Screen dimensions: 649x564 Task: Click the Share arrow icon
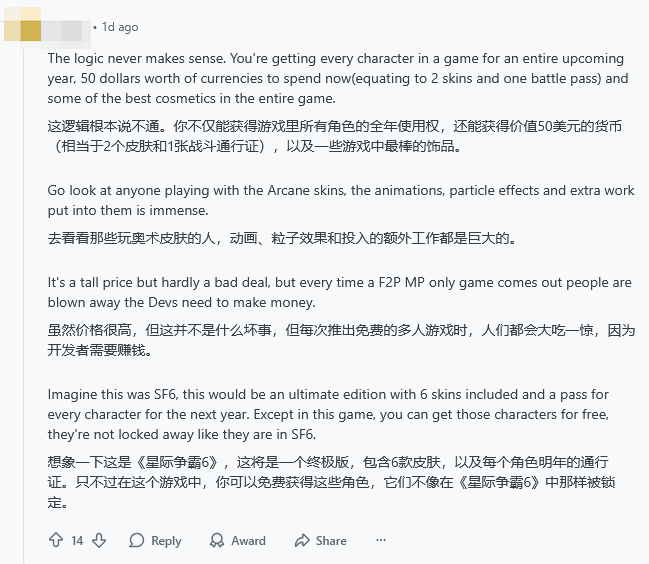pos(302,540)
